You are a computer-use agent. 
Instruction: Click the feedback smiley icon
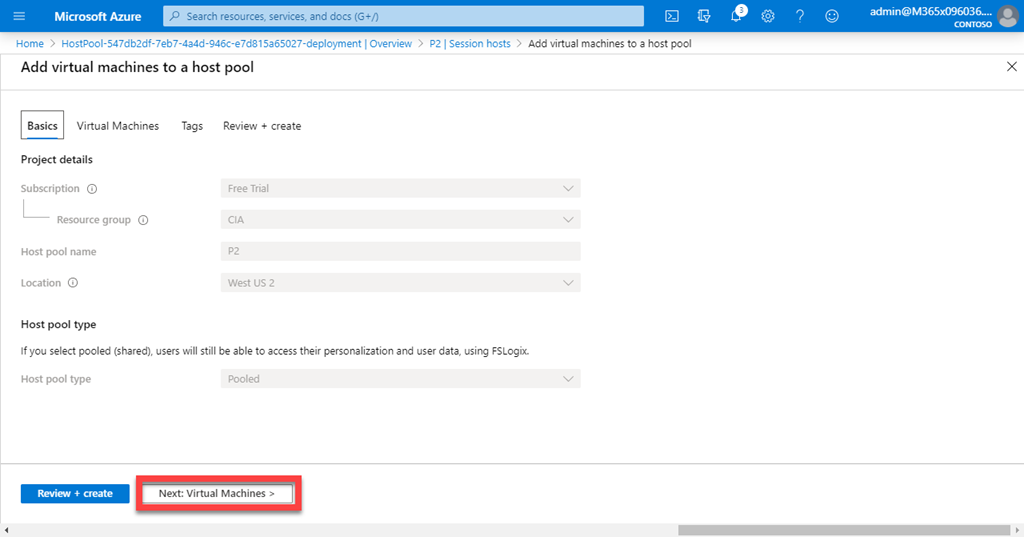832,16
